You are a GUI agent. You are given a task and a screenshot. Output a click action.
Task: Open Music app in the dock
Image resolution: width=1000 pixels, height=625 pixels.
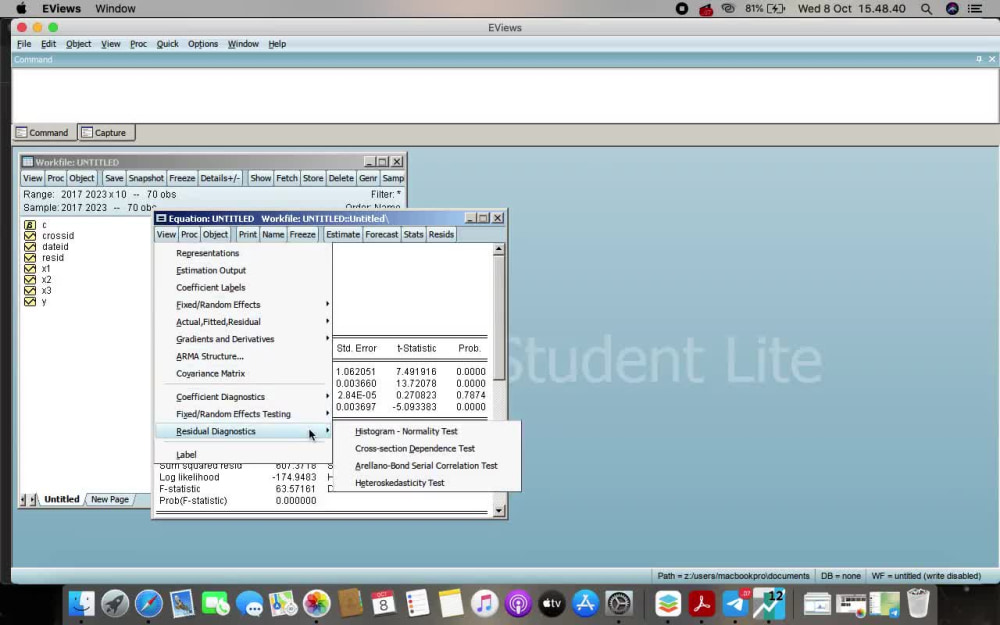[485, 603]
